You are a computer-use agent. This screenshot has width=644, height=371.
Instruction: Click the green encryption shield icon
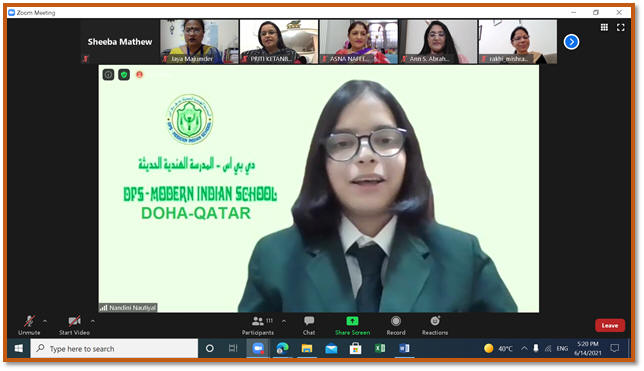[124, 75]
